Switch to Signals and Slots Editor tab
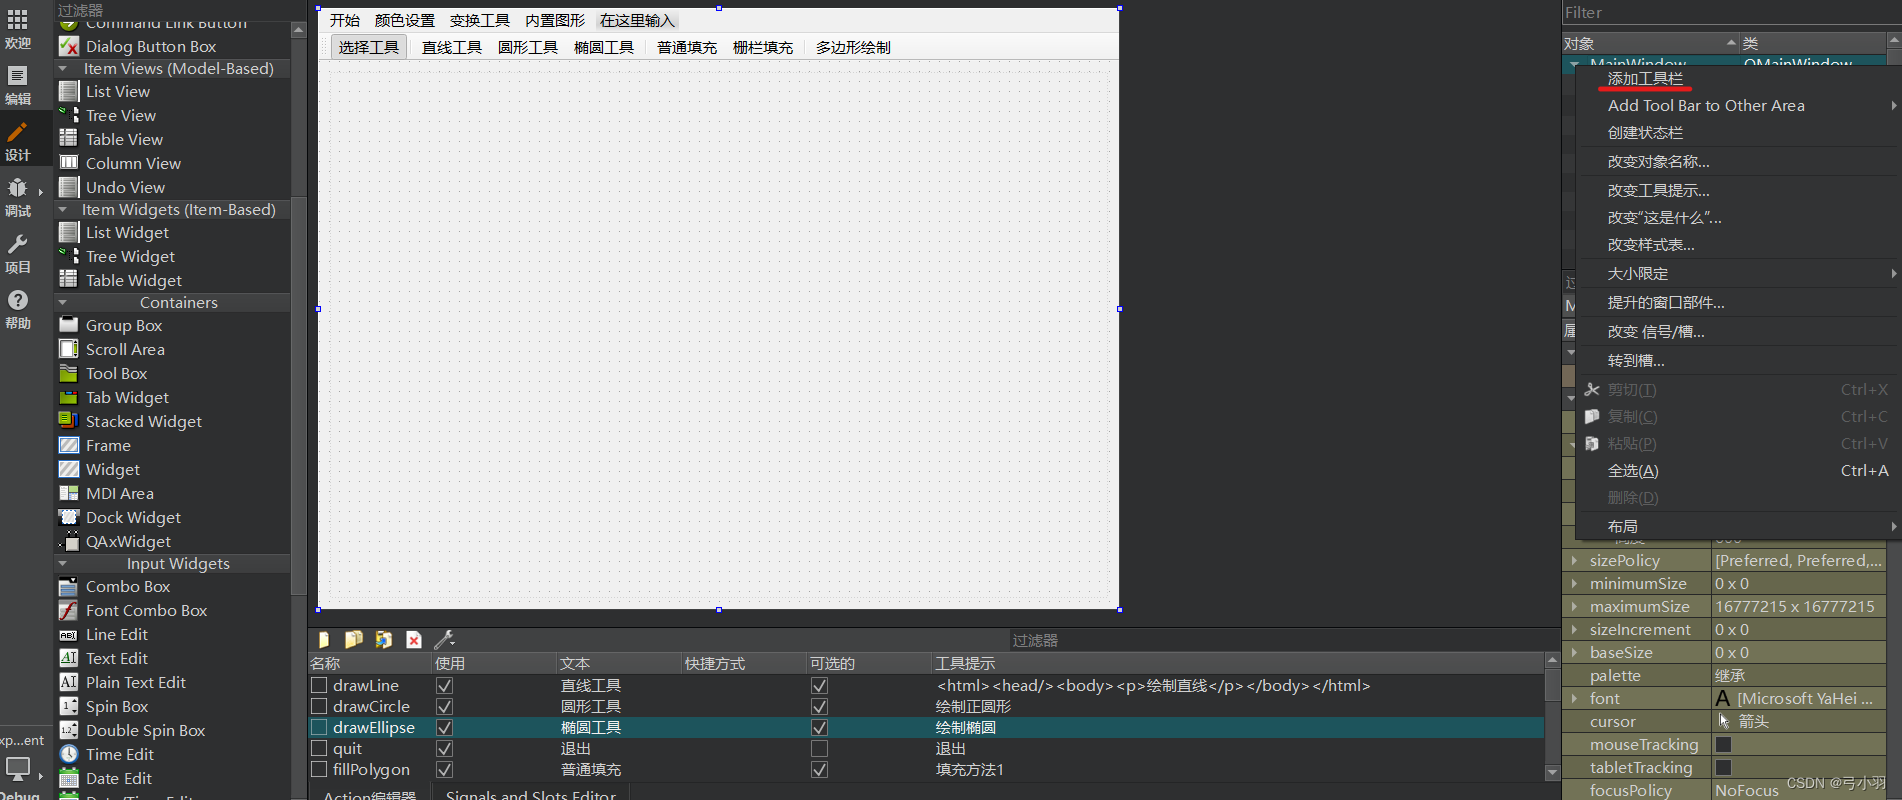This screenshot has height=800, width=1902. pyautogui.click(x=531, y=795)
